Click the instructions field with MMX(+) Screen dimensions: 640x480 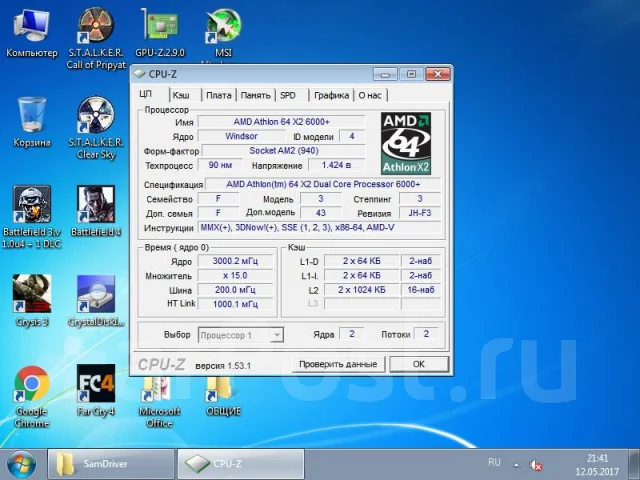tap(320, 228)
